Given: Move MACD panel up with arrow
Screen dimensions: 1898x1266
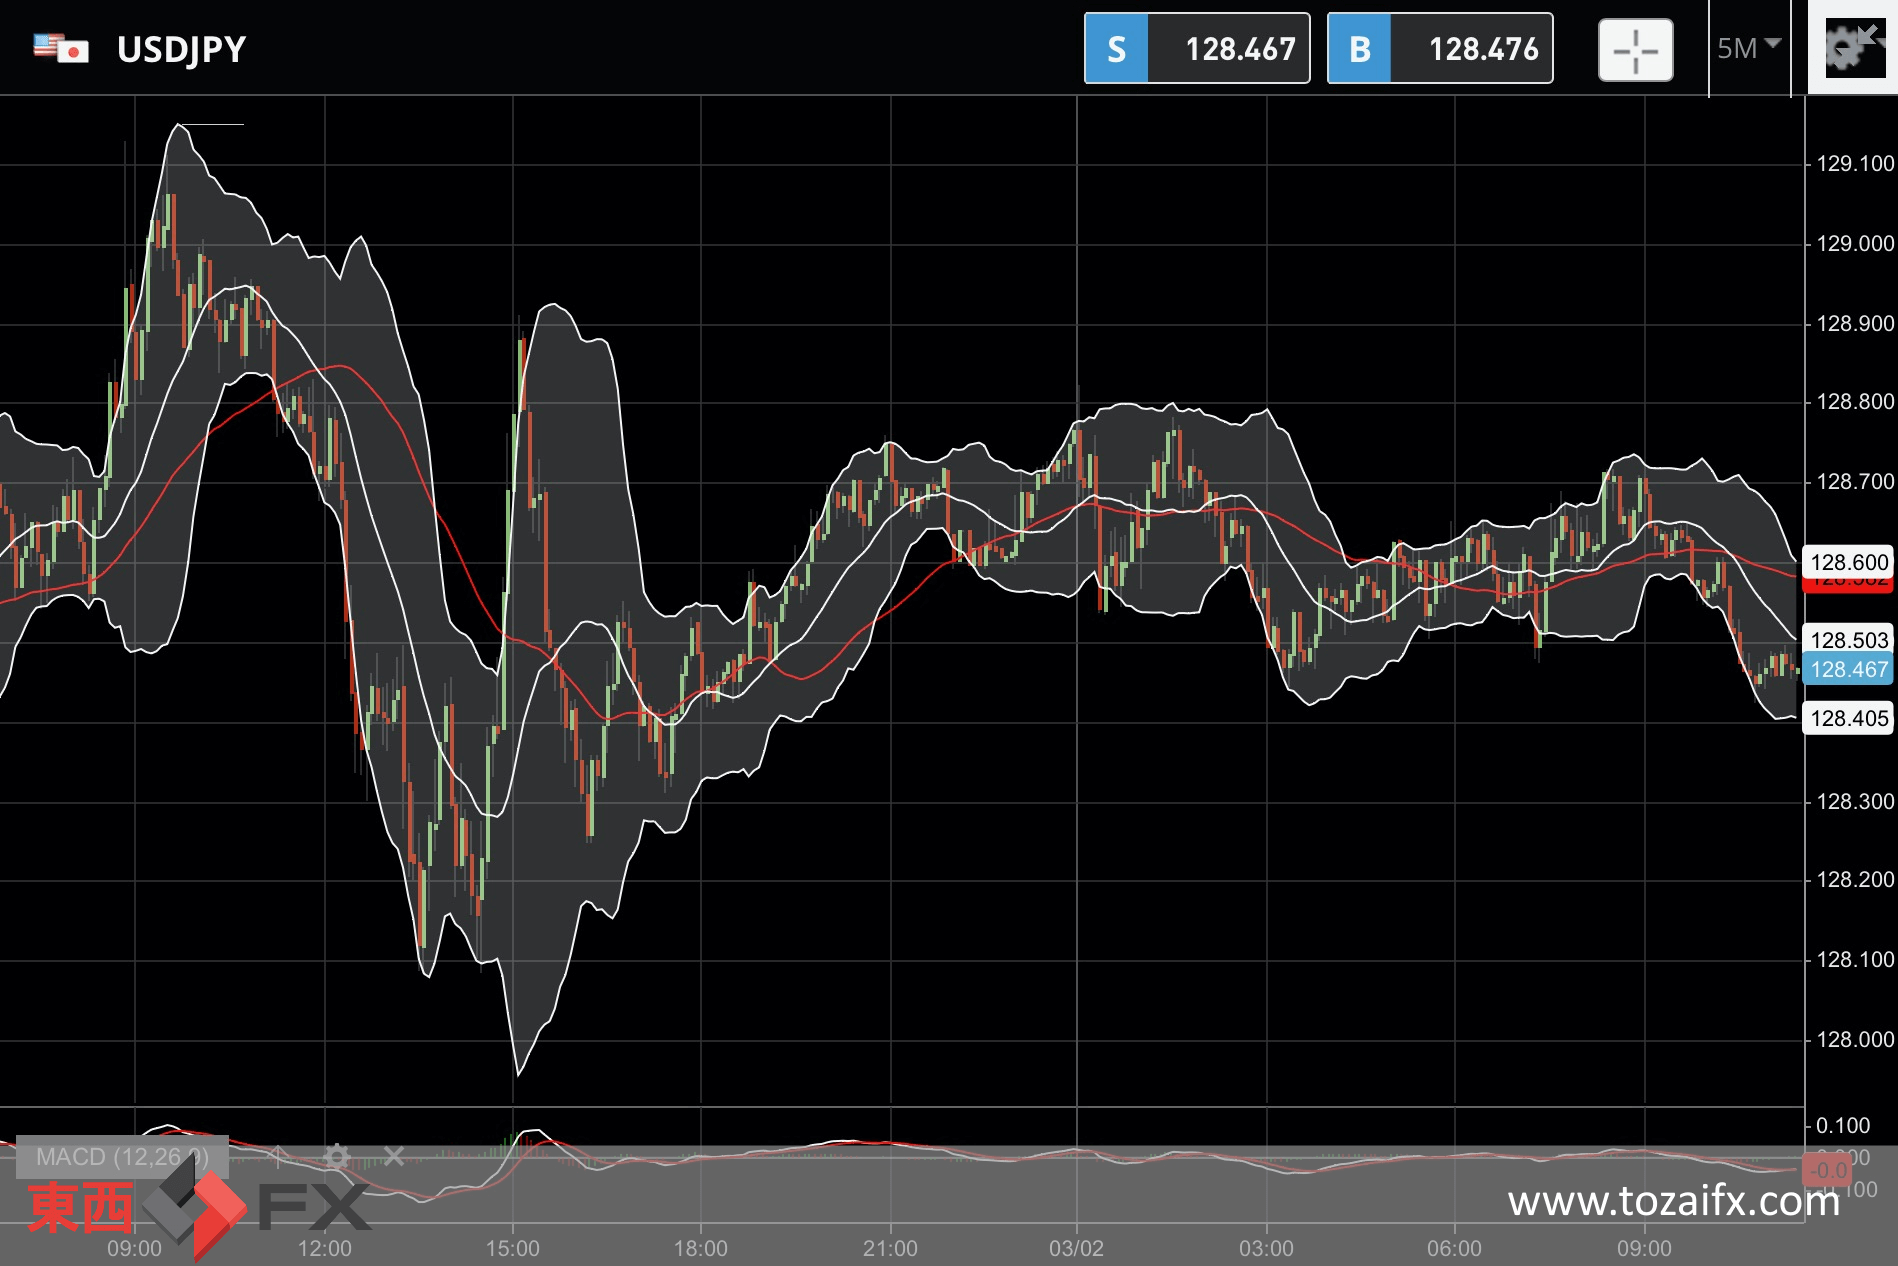Looking at the screenshot, I should click(x=279, y=1157).
